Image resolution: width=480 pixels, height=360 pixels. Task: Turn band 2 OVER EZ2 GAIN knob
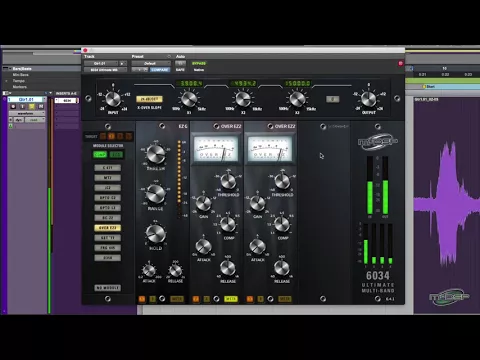(x=203, y=203)
